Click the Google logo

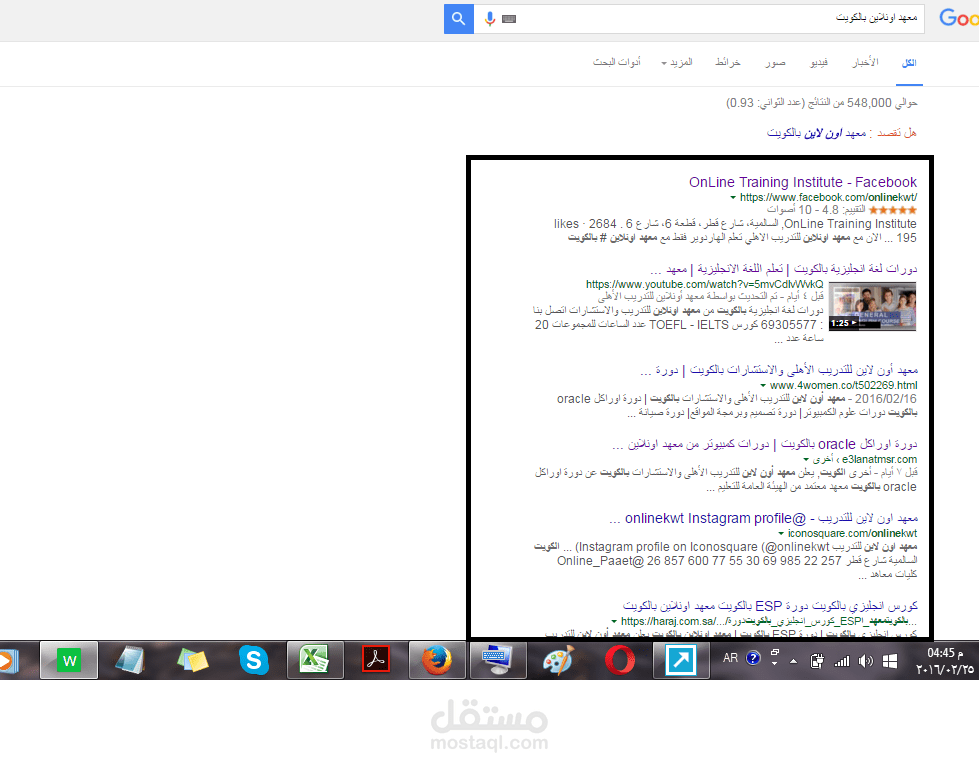(958, 18)
